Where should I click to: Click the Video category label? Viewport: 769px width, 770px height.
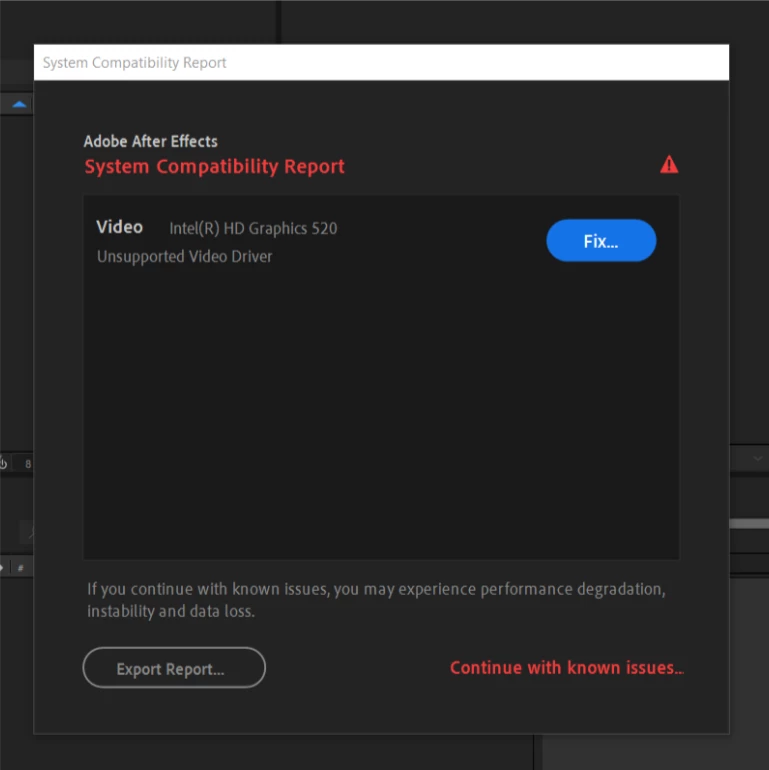[120, 227]
